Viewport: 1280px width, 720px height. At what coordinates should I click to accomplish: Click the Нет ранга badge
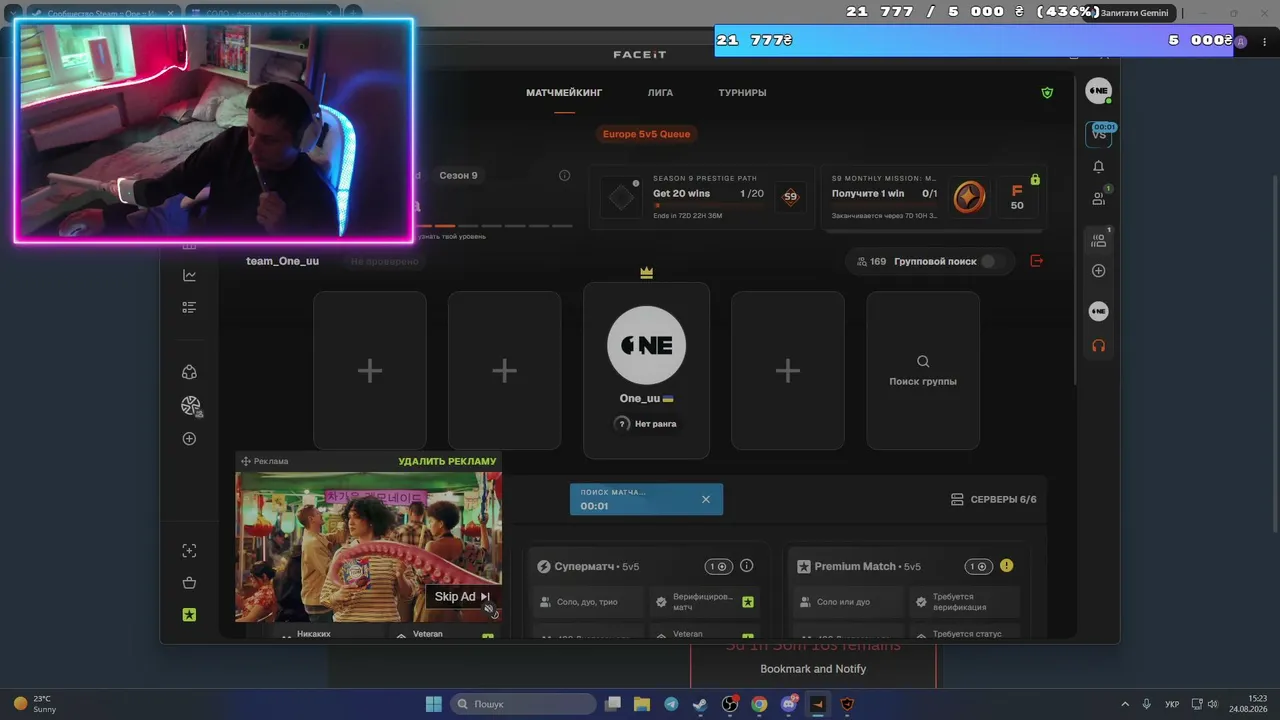[x=646, y=424]
